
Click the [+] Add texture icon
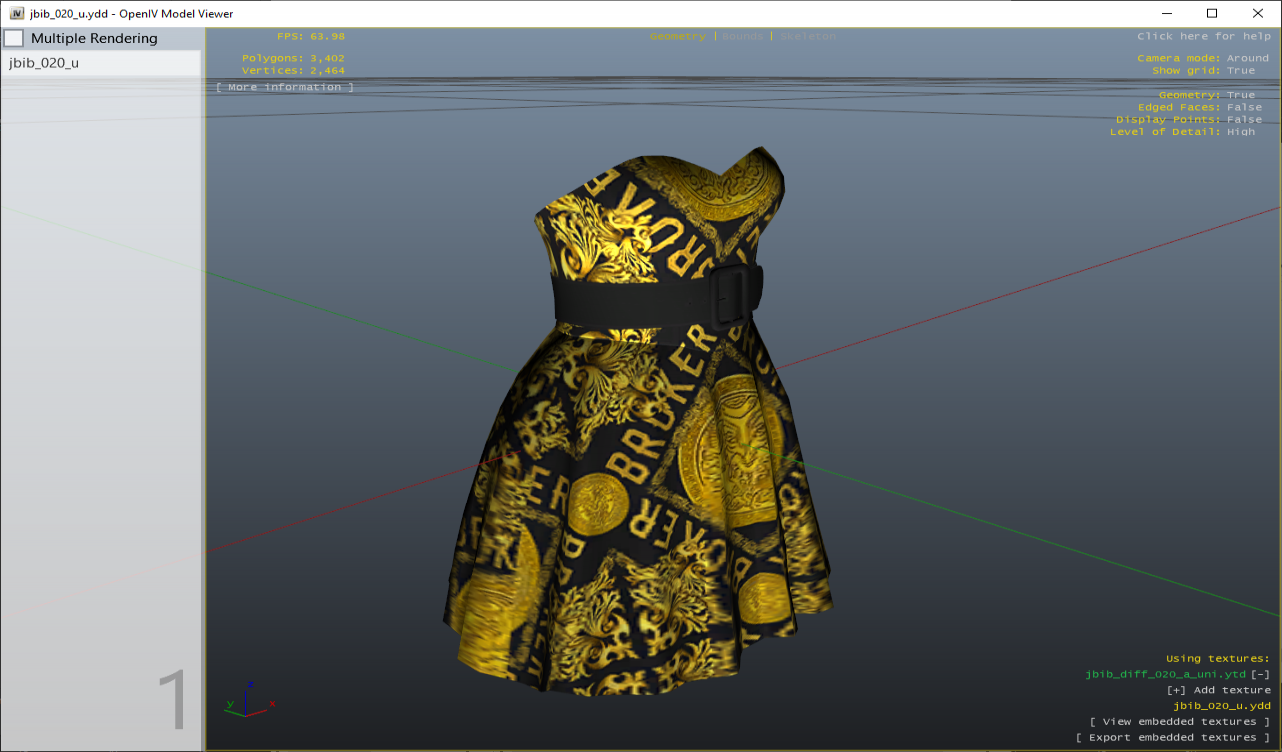coord(1175,690)
